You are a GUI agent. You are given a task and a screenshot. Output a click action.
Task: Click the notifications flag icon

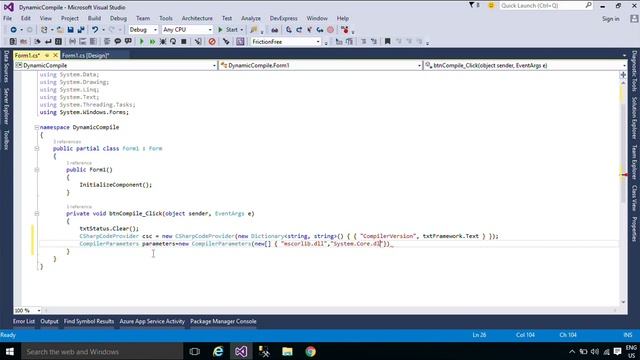pos(473,5)
